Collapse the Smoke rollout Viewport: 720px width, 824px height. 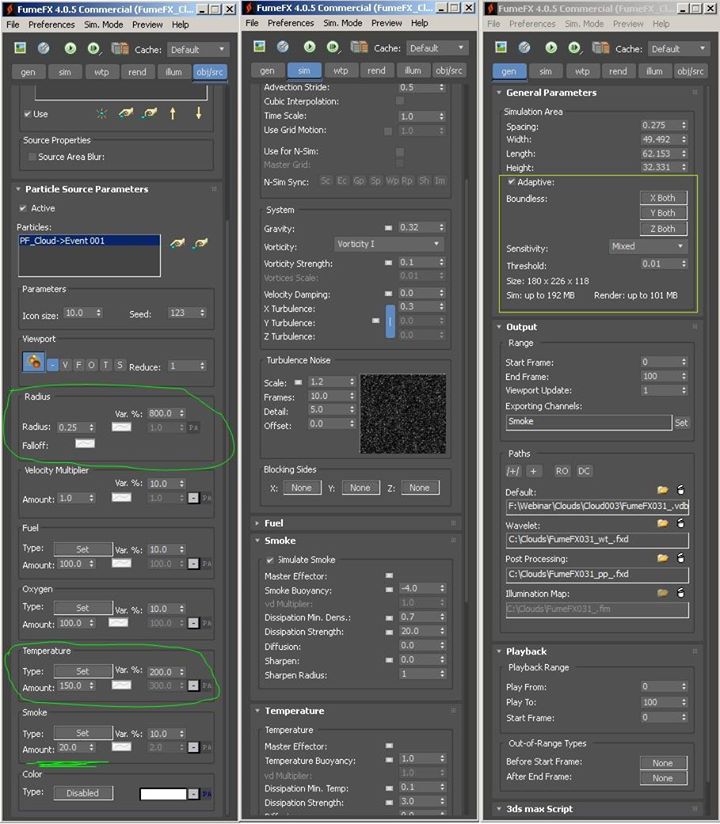(x=280, y=540)
